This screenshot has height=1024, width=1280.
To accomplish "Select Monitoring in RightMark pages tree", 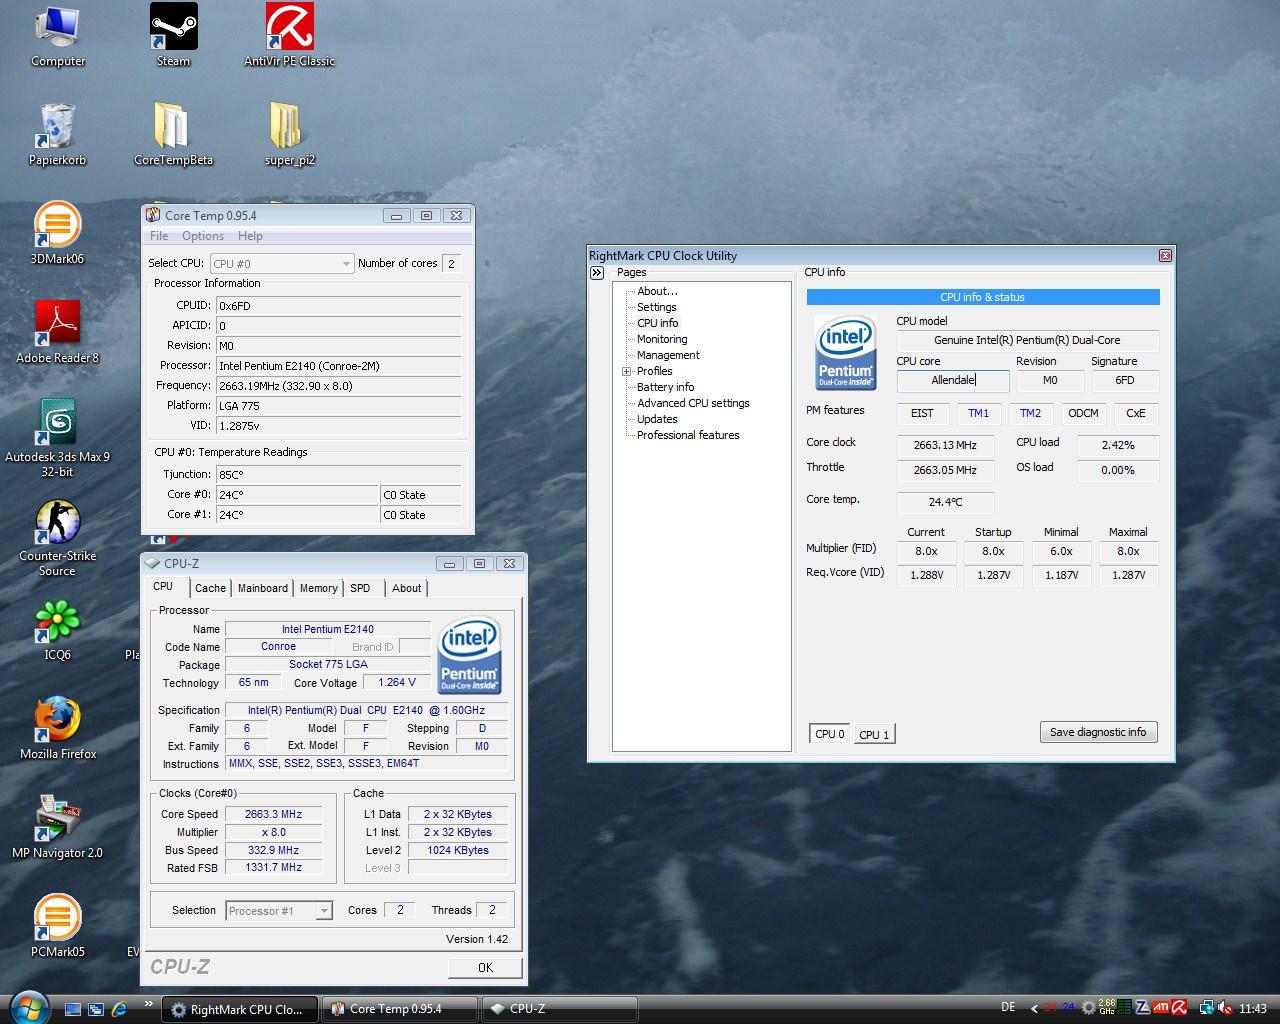I will click(x=662, y=339).
